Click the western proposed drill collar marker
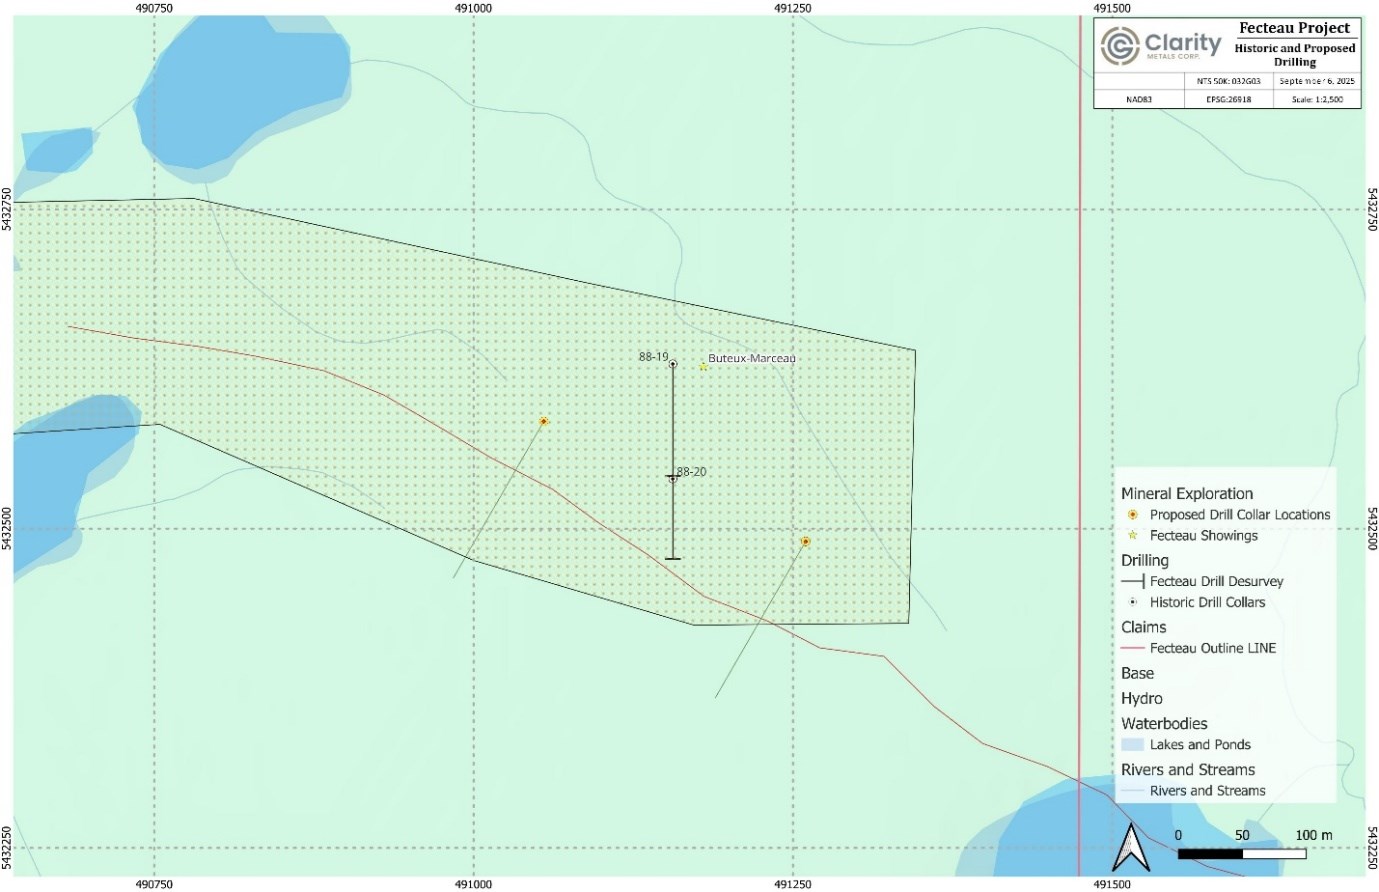 (x=543, y=421)
